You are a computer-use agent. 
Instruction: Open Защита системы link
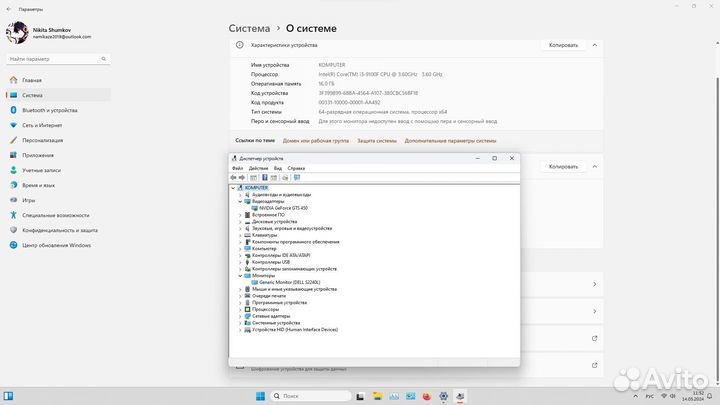coord(377,141)
